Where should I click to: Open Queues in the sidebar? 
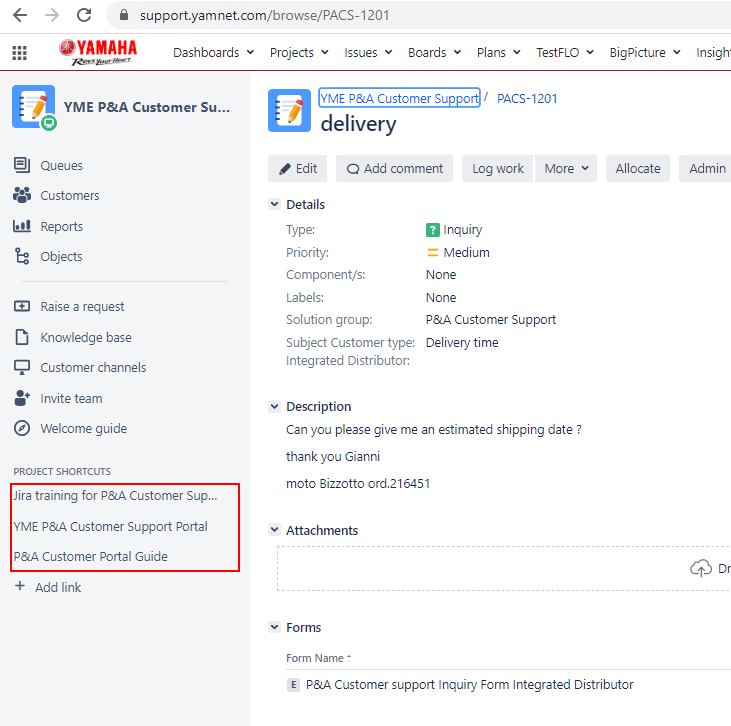[x=61, y=166]
